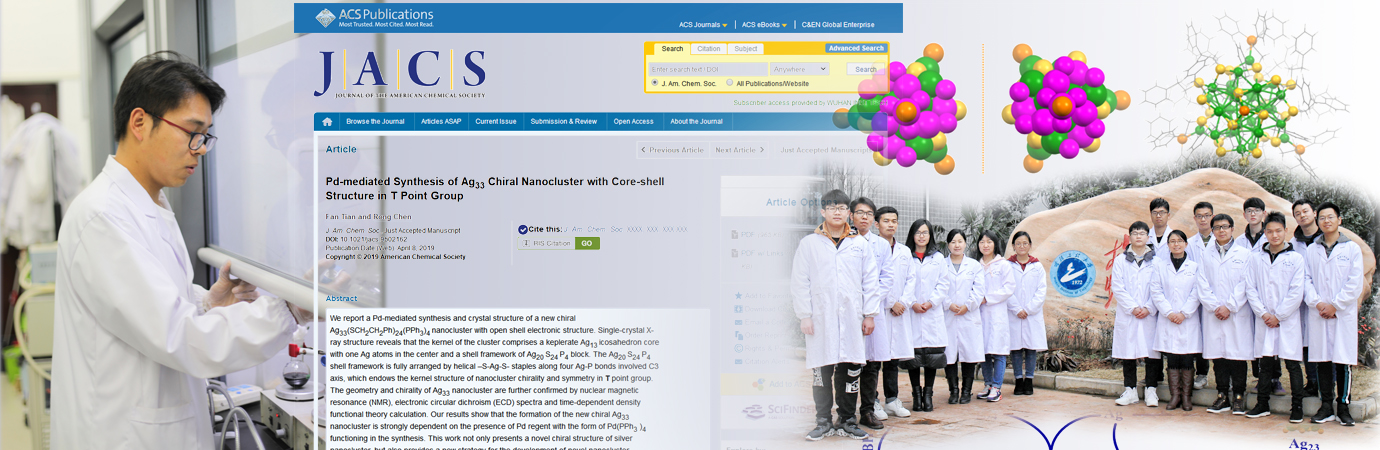
Task: Select the J. Am. Chem. Soc. radio button
Action: (x=655, y=83)
